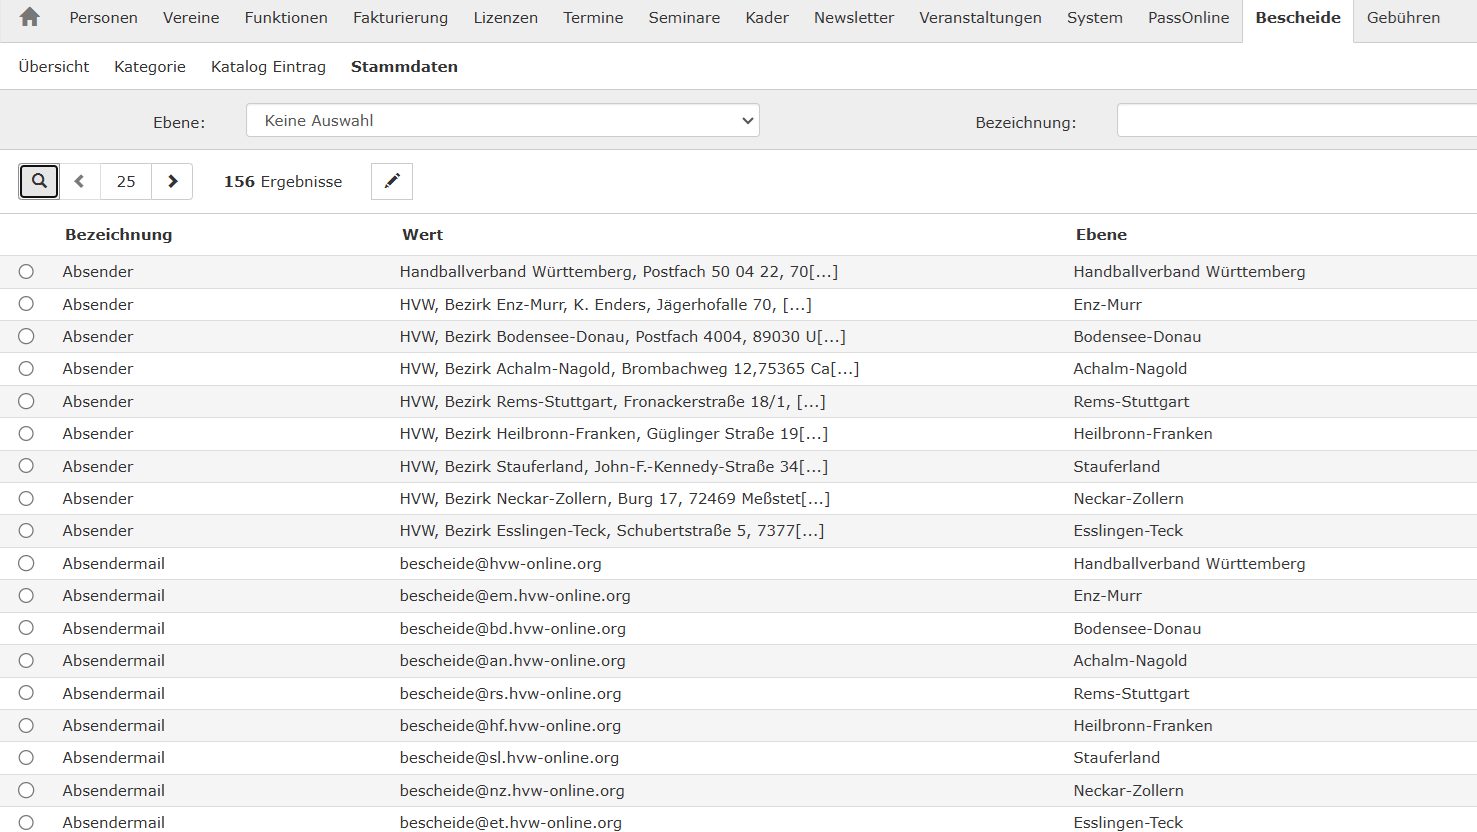Open the Ebene dropdown showing Keine Auswahl
The height and width of the screenshot is (832, 1477).
[502, 121]
